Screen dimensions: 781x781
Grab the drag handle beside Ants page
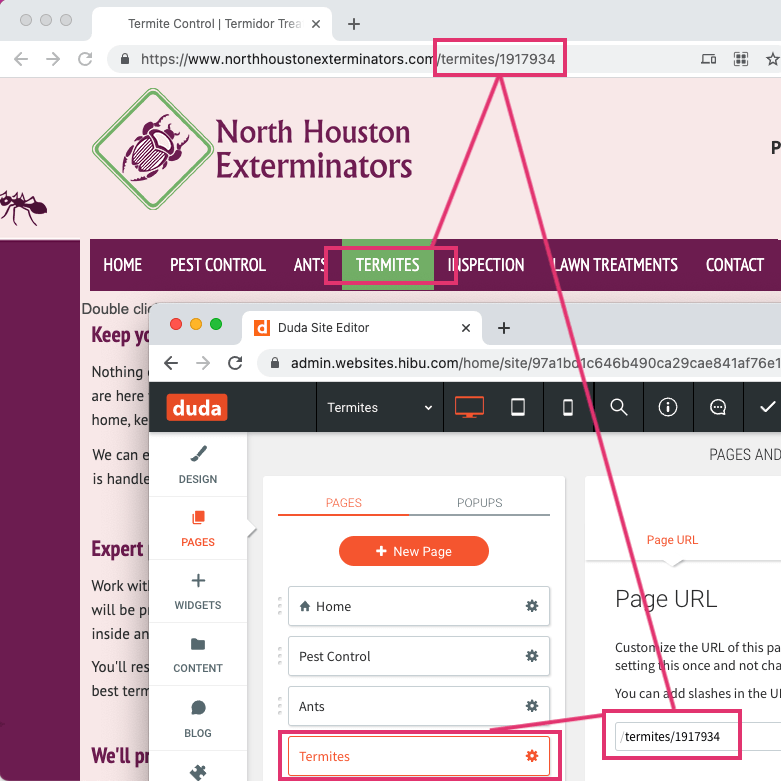coord(280,705)
